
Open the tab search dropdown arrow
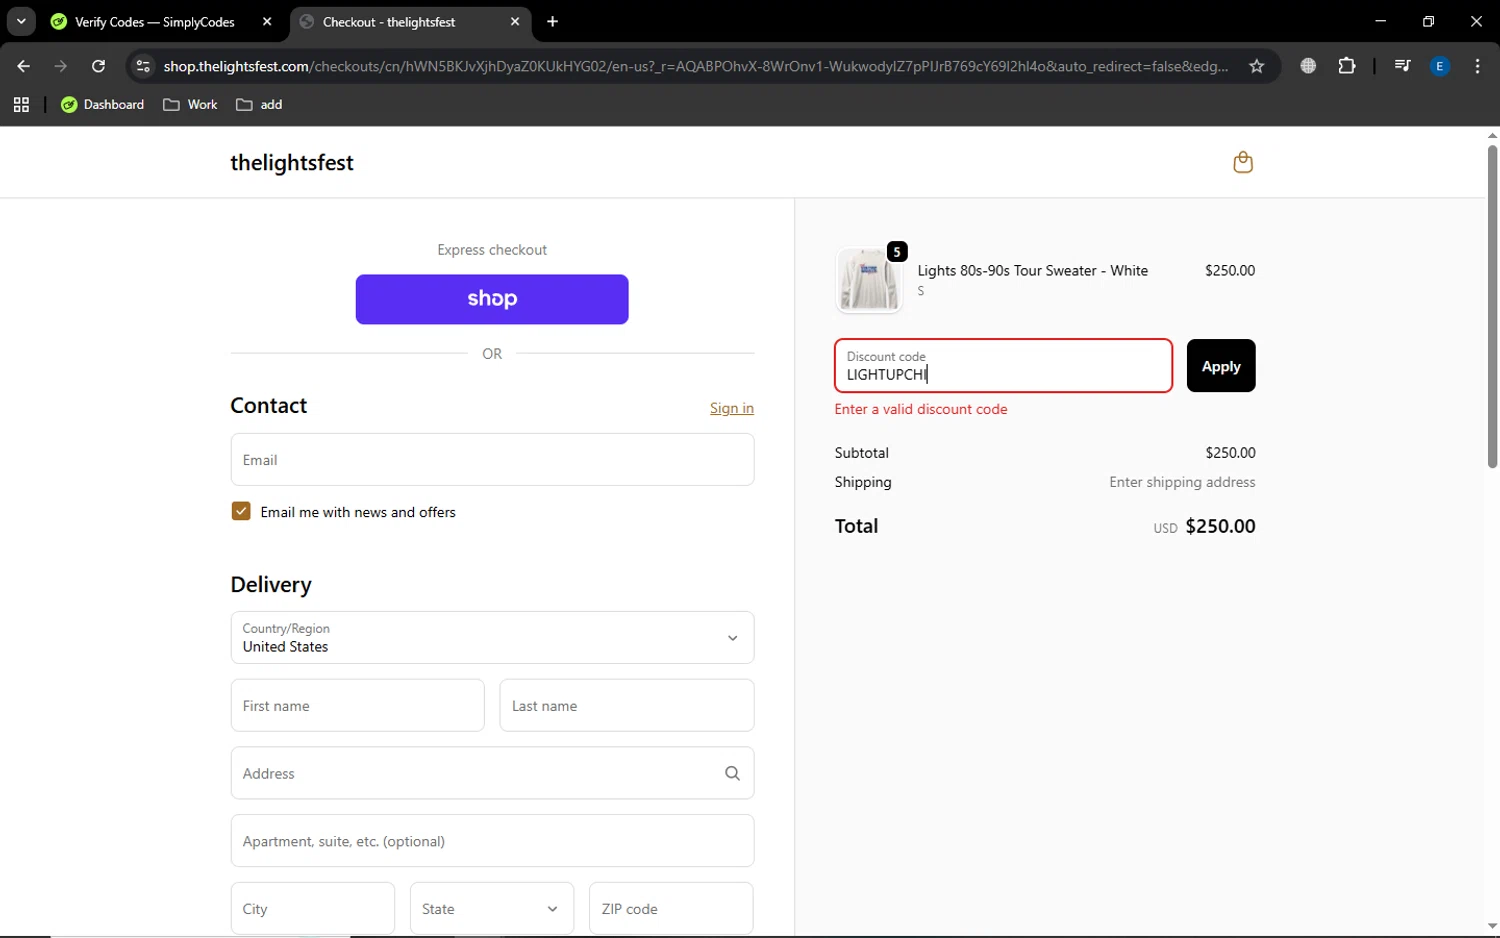pos(21,21)
